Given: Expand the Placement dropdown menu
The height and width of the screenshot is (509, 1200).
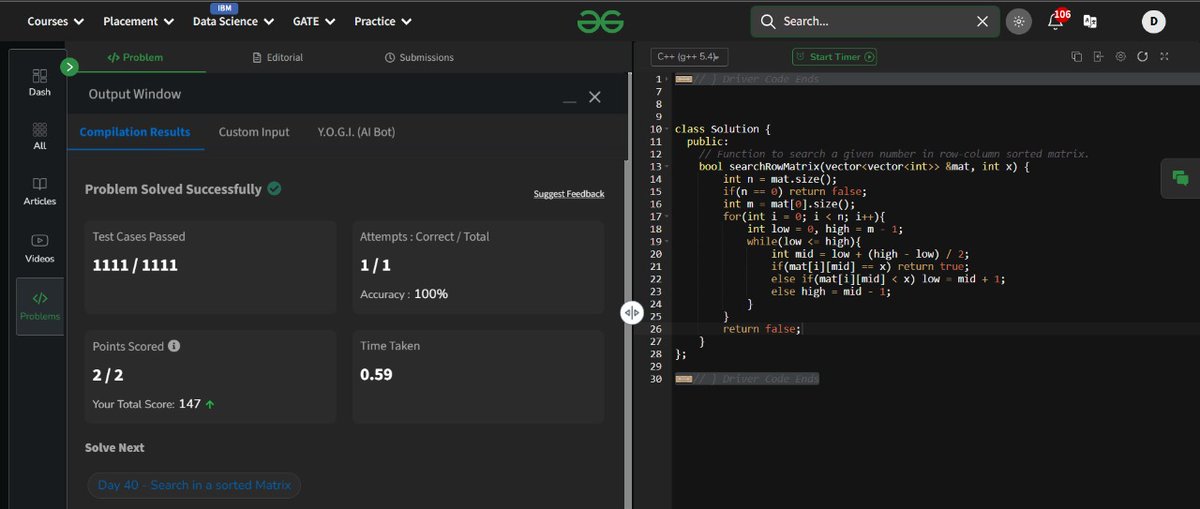Looking at the screenshot, I should coord(139,21).
